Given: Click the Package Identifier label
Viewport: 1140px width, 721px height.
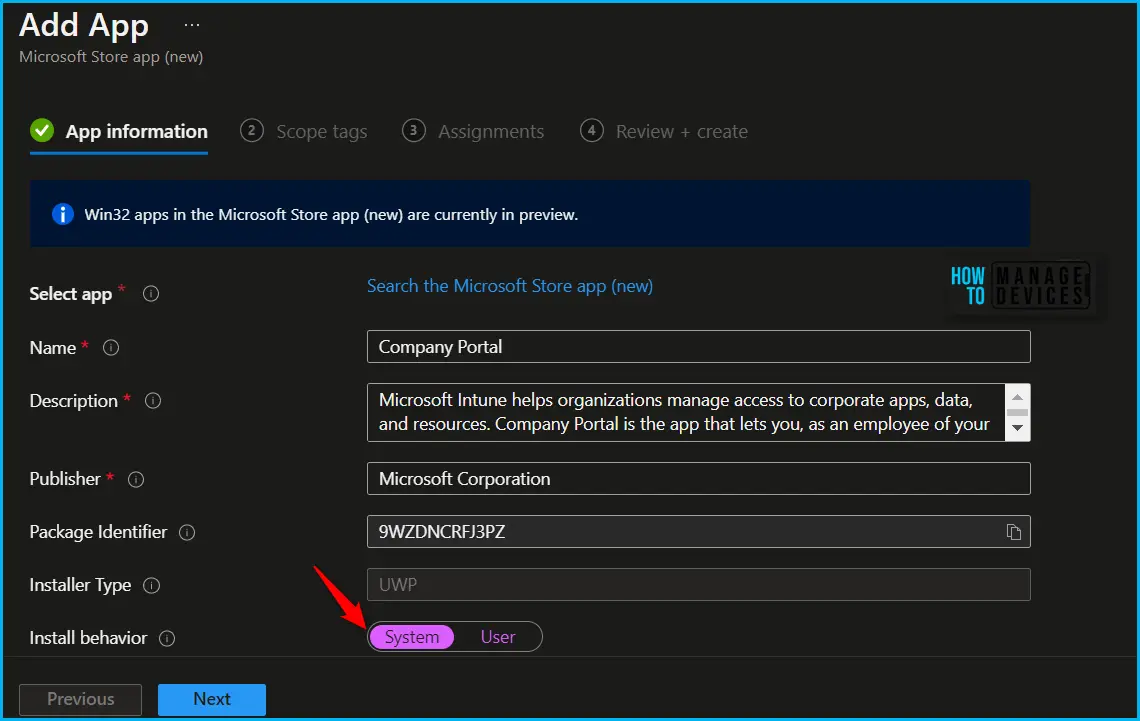Looking at the screenshot, I should pyautogui.click(x=98, y=532).
